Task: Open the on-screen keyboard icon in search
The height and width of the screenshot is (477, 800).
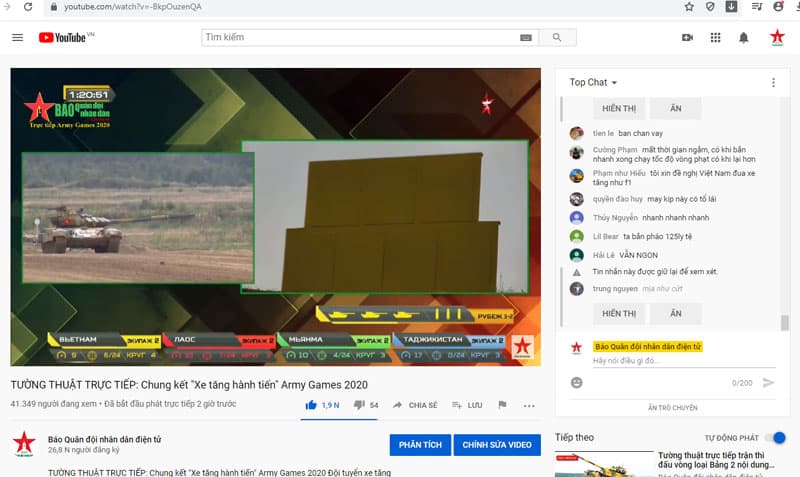Action: click(x=526, y=38)
